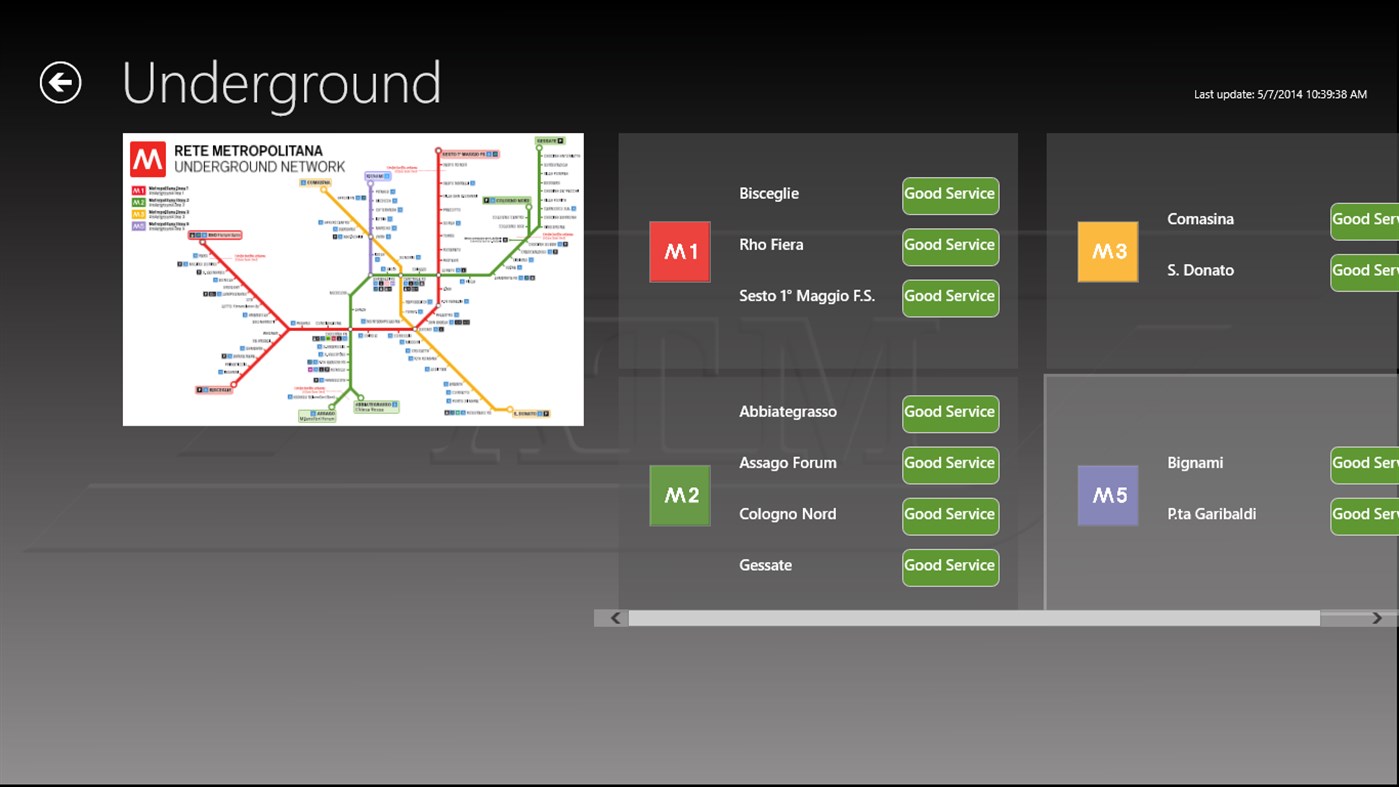Open the M5 purple line tile
1399x787 pixels.
(1108, 495)
